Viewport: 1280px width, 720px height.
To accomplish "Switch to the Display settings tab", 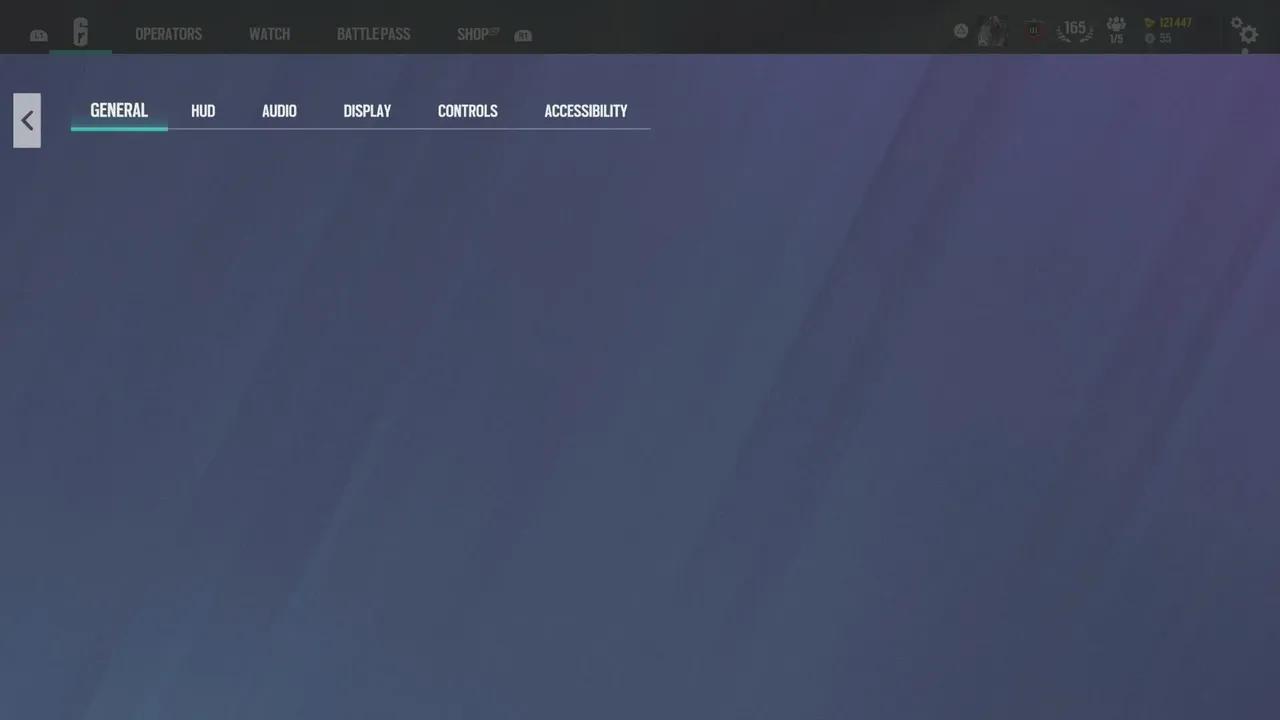I will [367, 111].
